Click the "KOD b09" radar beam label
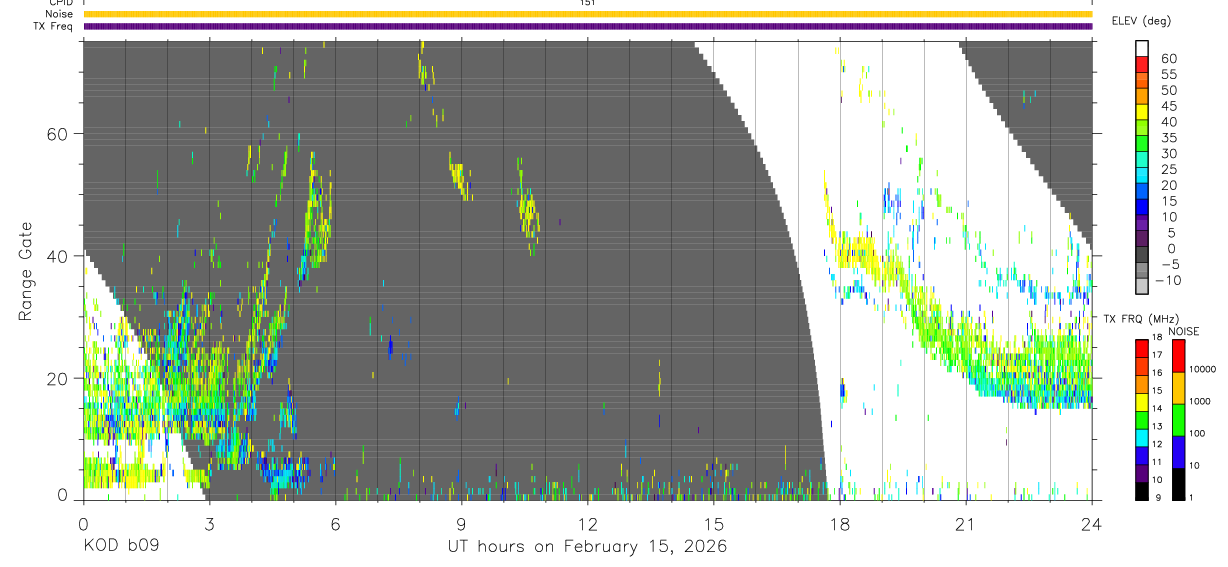 (x=120, y=546)
